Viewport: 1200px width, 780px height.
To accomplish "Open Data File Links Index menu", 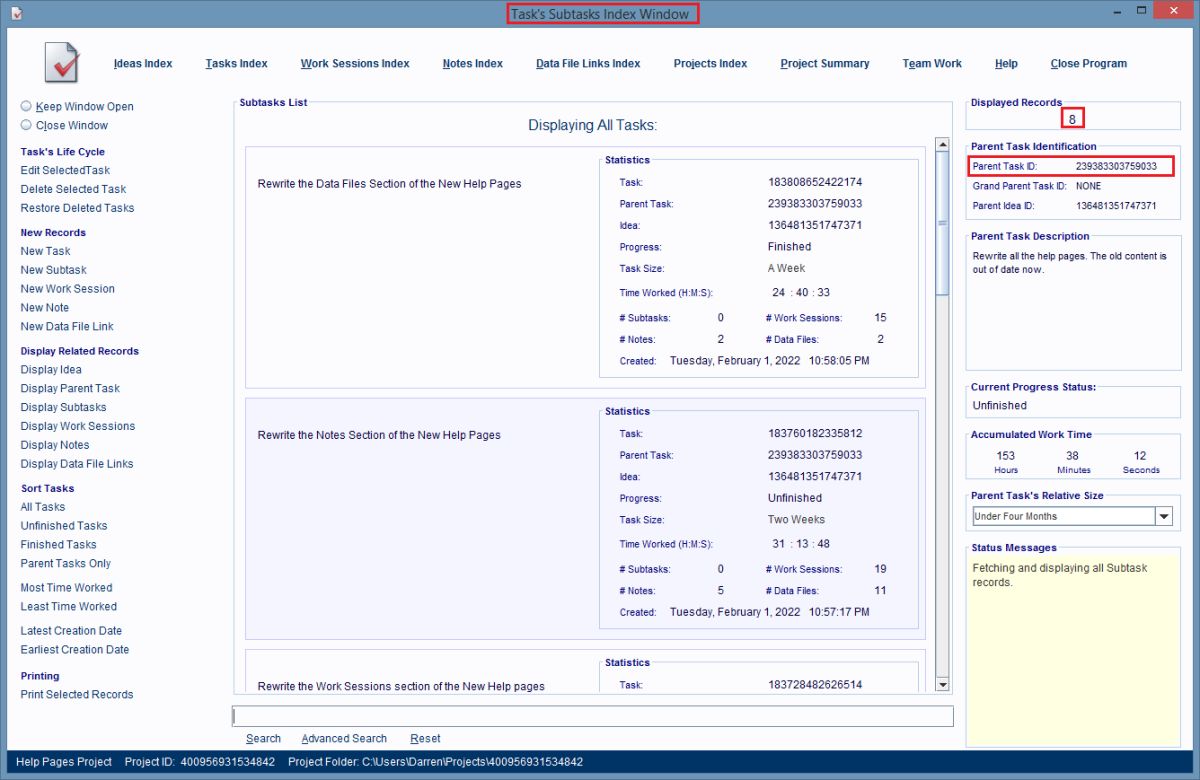I will 588,63.
